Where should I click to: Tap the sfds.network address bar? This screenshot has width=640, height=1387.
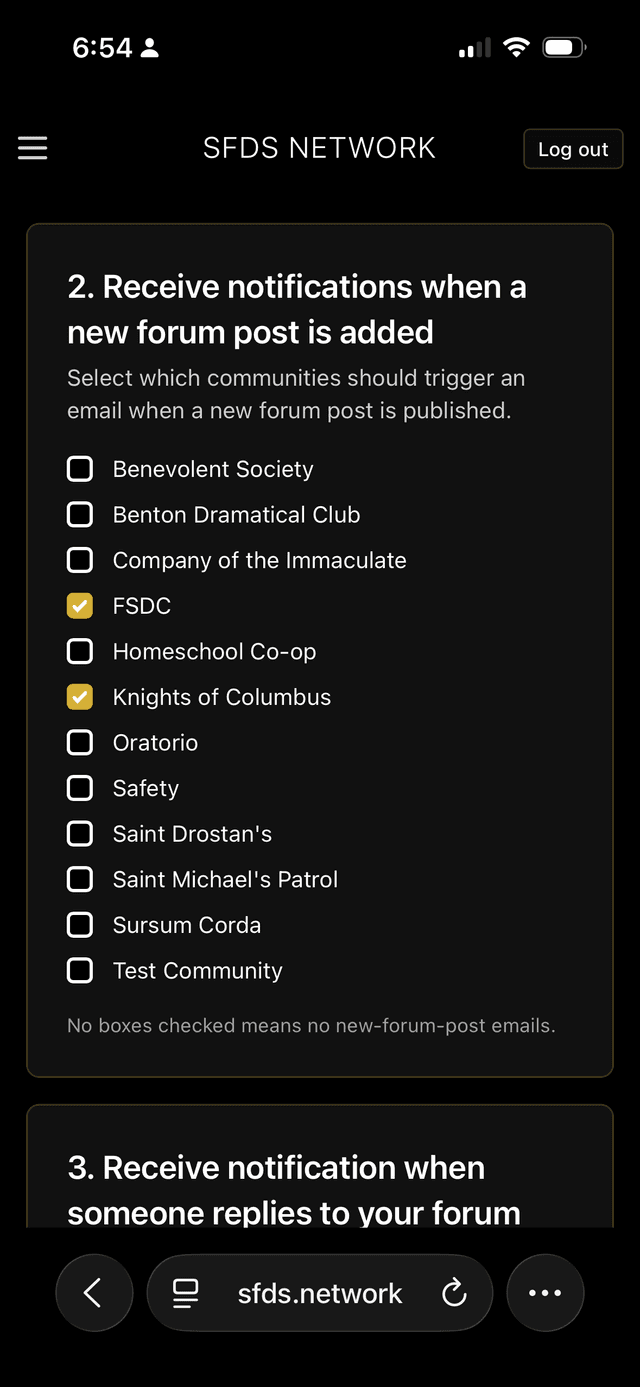tap(320, 1292)
